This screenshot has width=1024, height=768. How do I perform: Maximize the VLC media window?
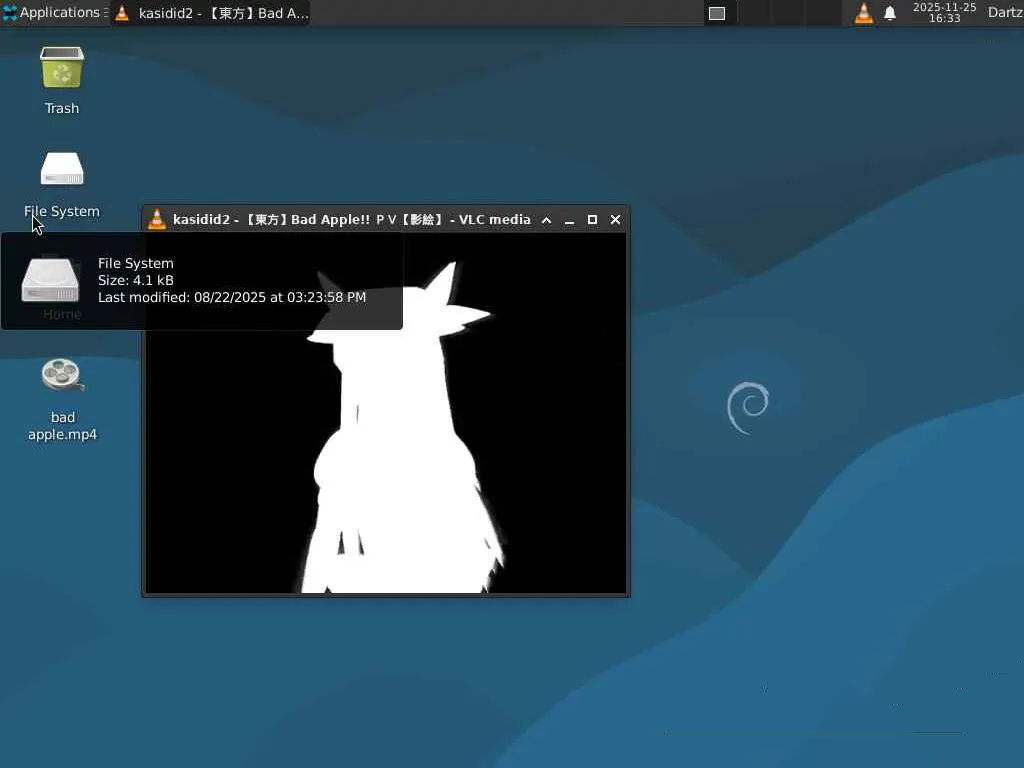[592, 219]
